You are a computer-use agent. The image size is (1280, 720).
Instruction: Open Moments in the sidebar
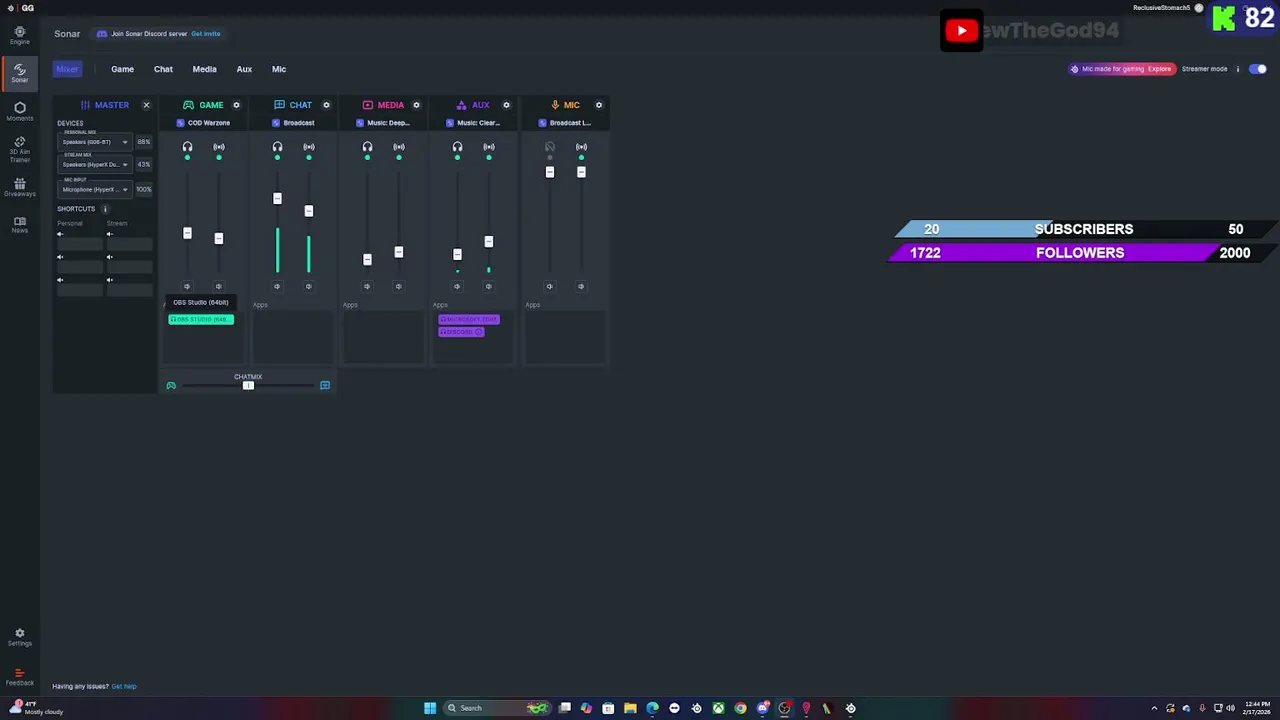click(19, 111)
